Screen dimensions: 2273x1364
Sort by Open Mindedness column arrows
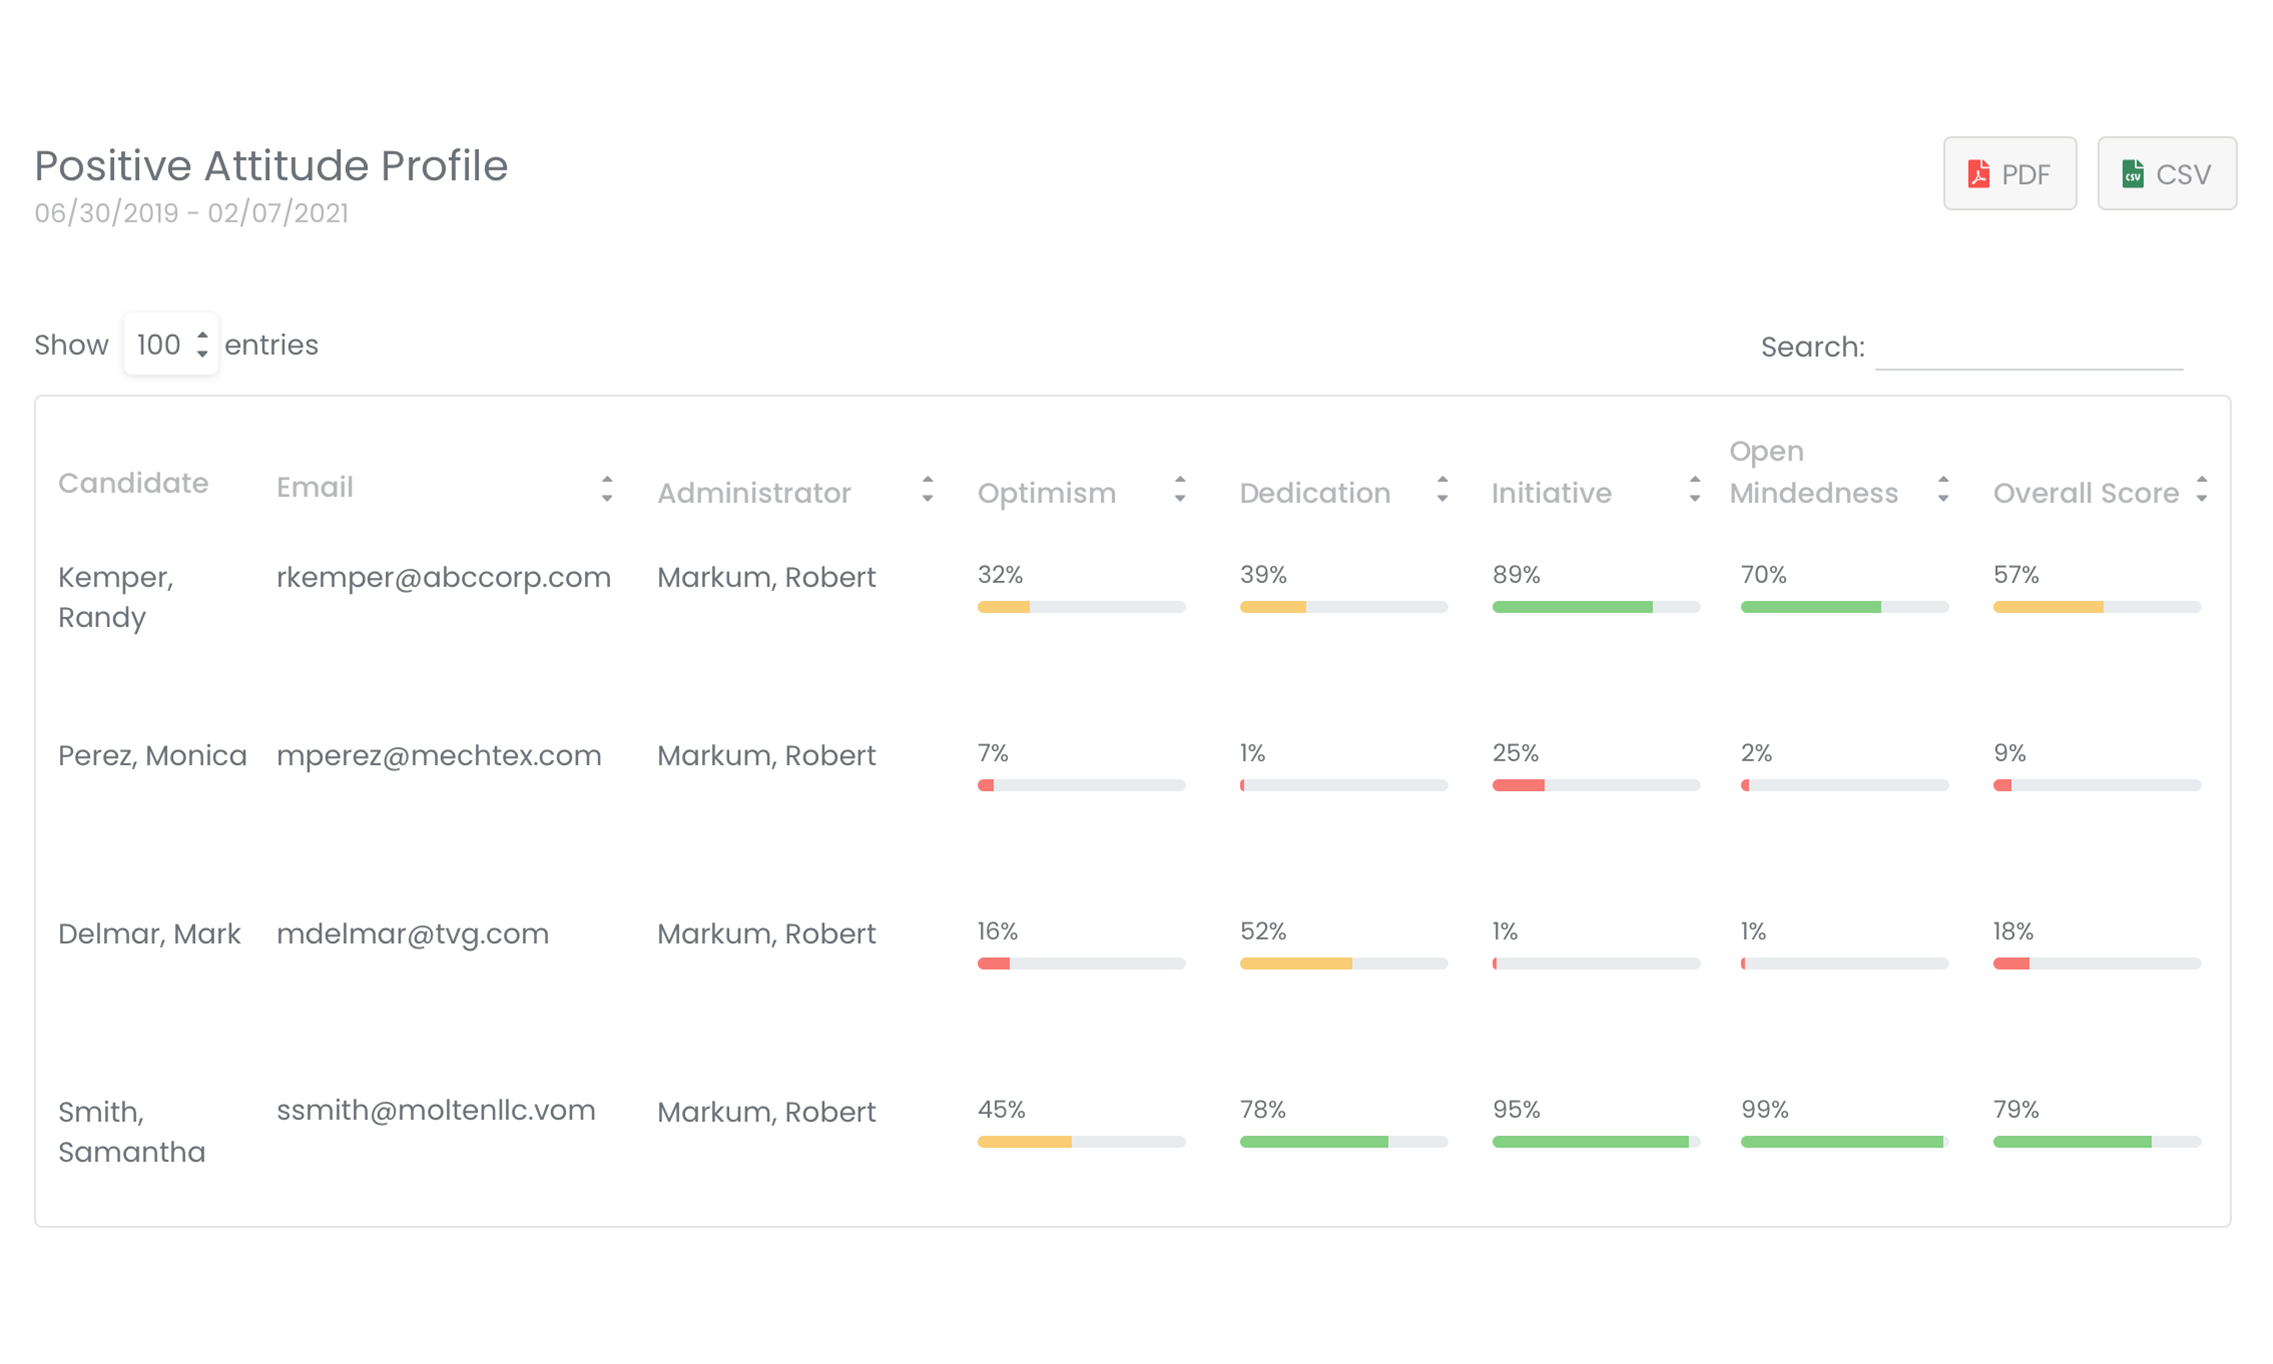(1942, 489)
